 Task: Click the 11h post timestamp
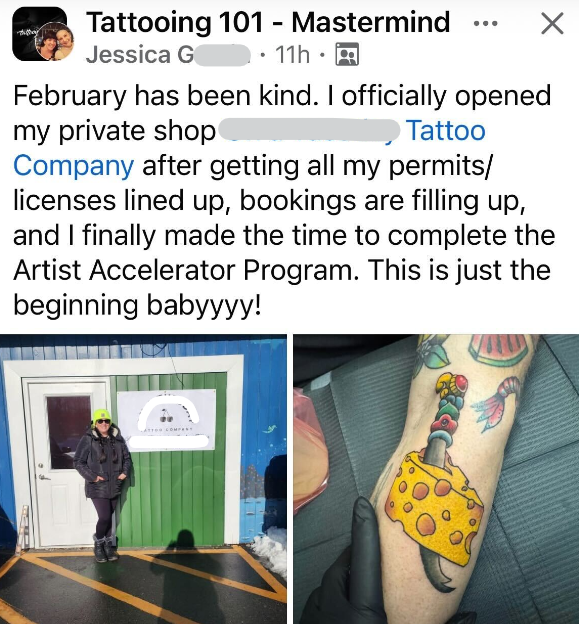292,55
